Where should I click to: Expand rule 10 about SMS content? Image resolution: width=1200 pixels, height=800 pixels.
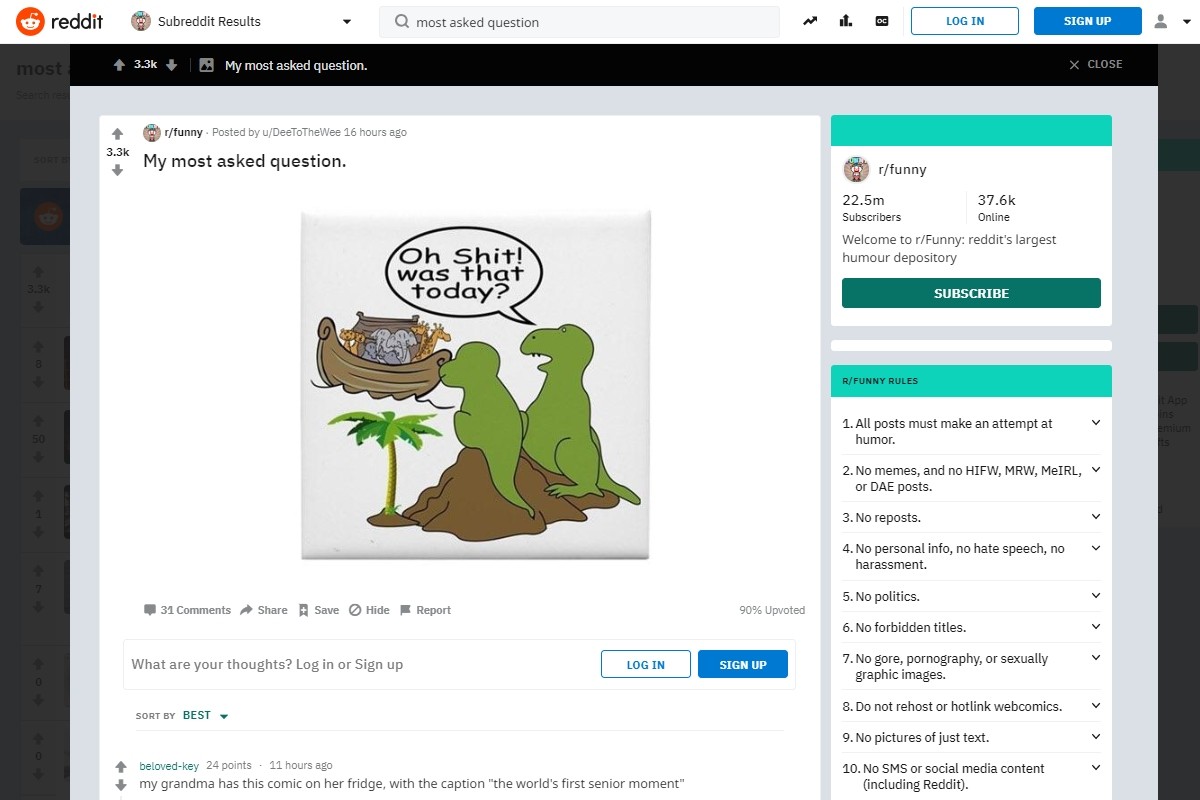(1096, 768)
